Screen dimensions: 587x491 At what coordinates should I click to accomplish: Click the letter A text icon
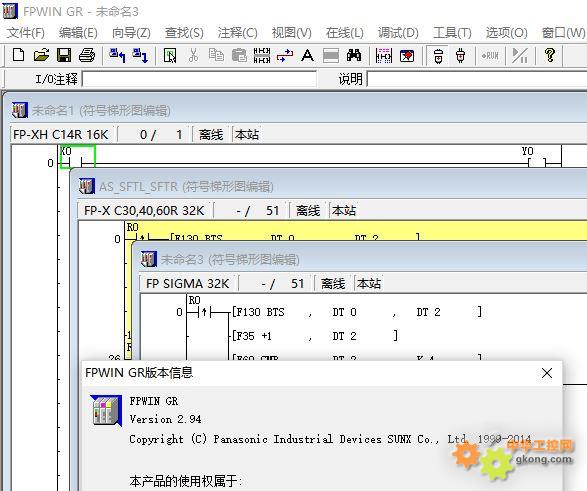tap(307, 55)
